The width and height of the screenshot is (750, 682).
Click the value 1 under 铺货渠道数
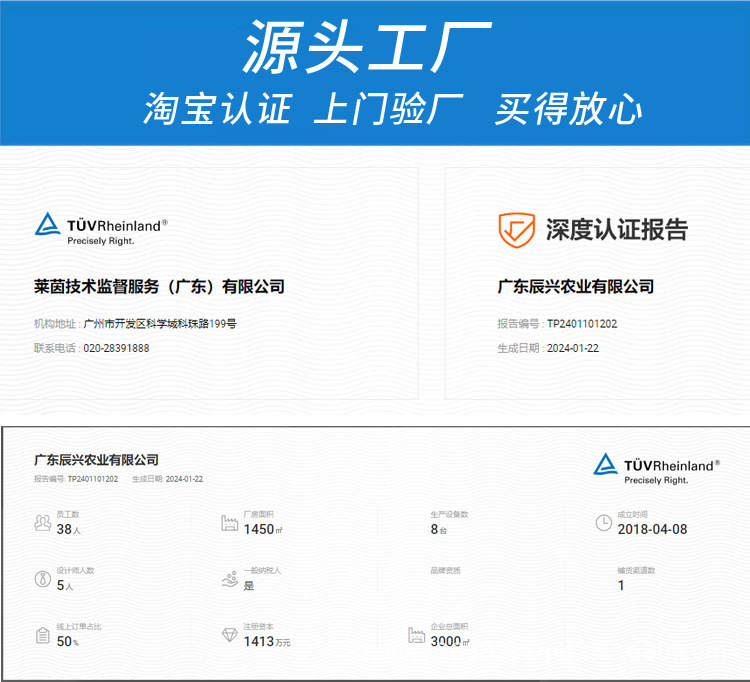pyautogui.click(x=621, y=585)
